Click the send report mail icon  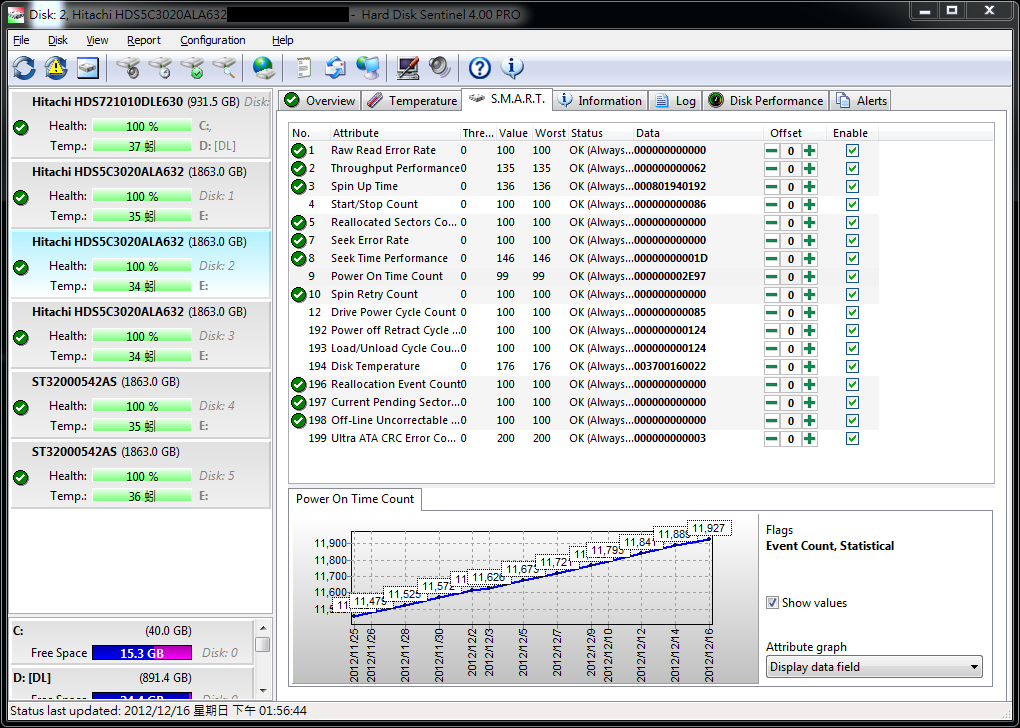(x=335, y=68)
